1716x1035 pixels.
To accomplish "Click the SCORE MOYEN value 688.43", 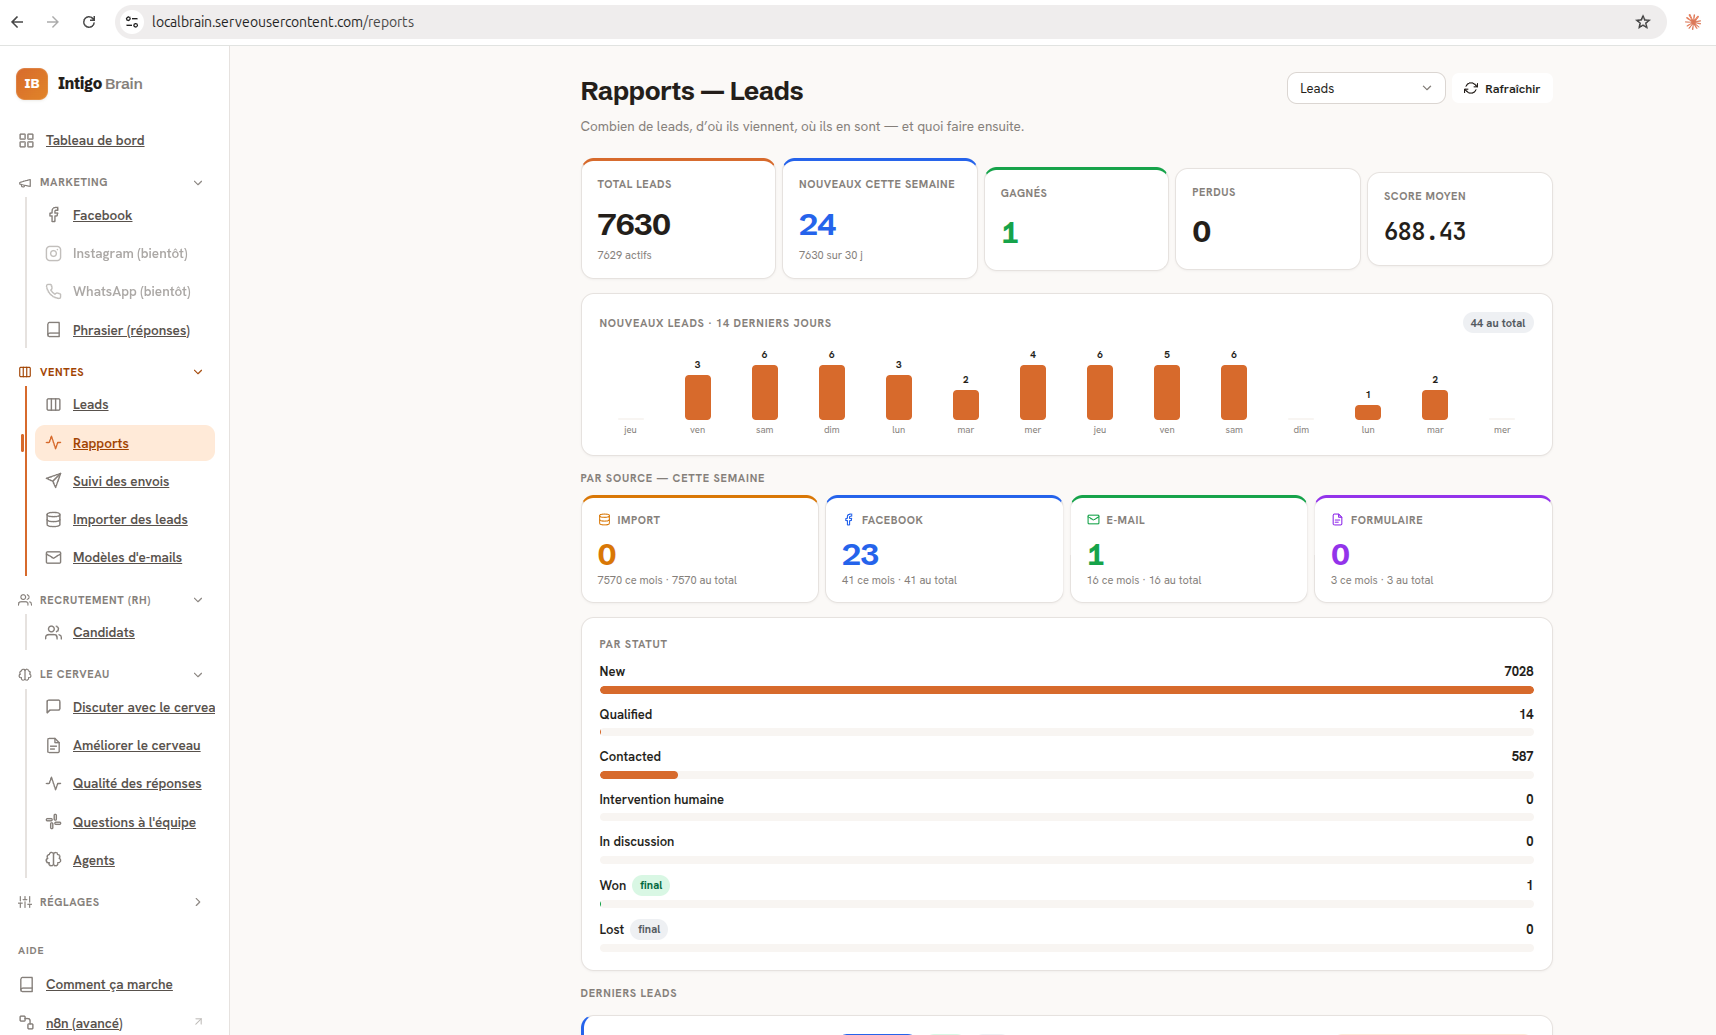I will [x=1425, y=232].
